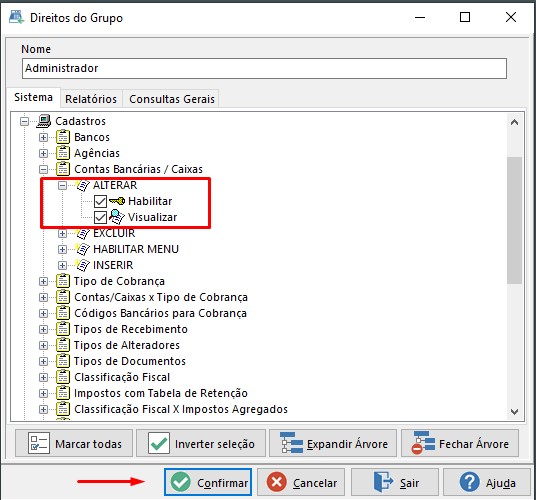
Task: Click the tree scrollbar up arrow
Action: pyautogui.click(x=514, y=122)
